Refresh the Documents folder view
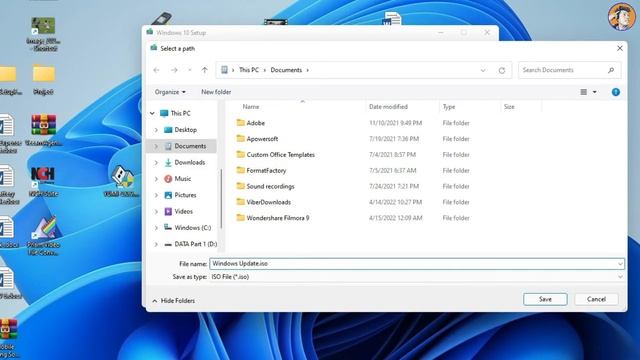The width and height of the screenshot is (640, 360). [x=502, y=70]
